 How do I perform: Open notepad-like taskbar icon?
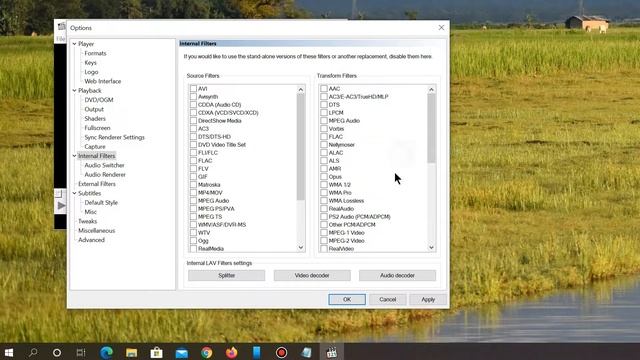click(307, 353)
